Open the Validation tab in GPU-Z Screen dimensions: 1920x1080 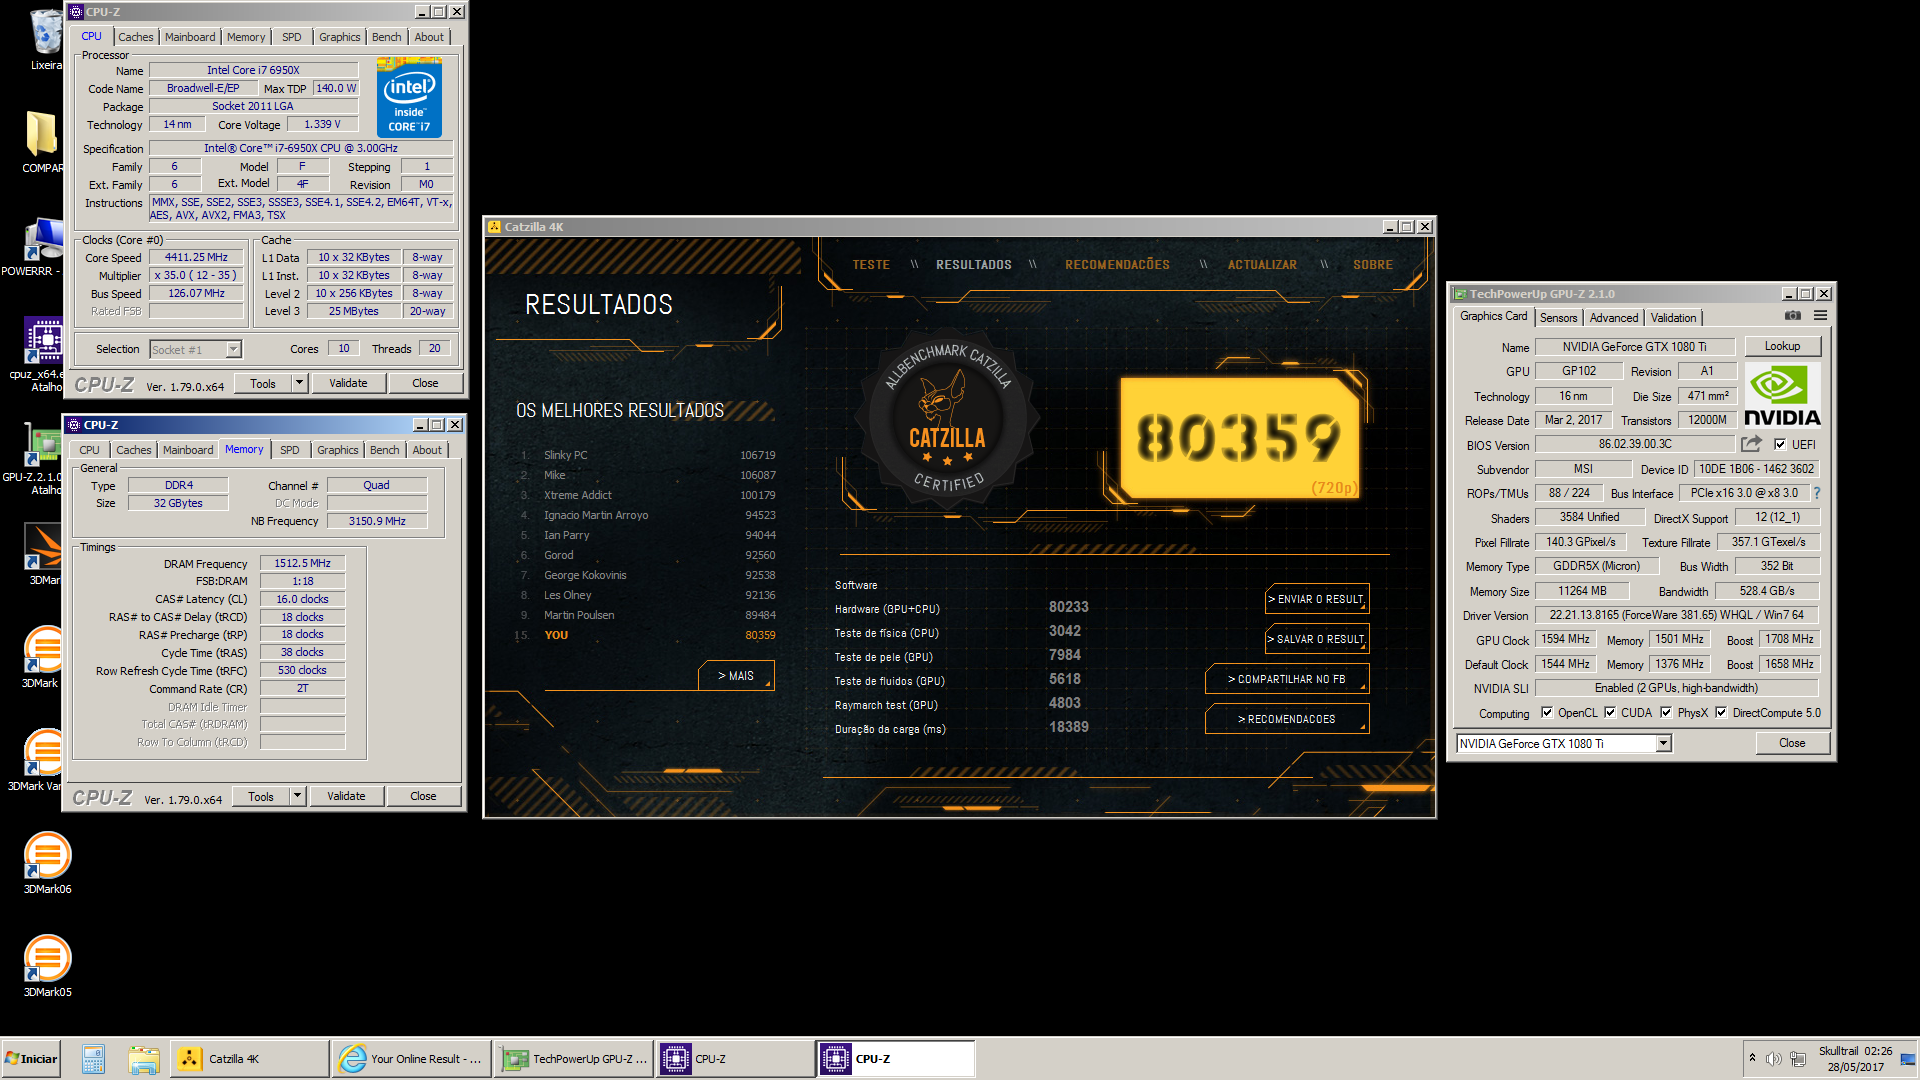[1673, 318]
